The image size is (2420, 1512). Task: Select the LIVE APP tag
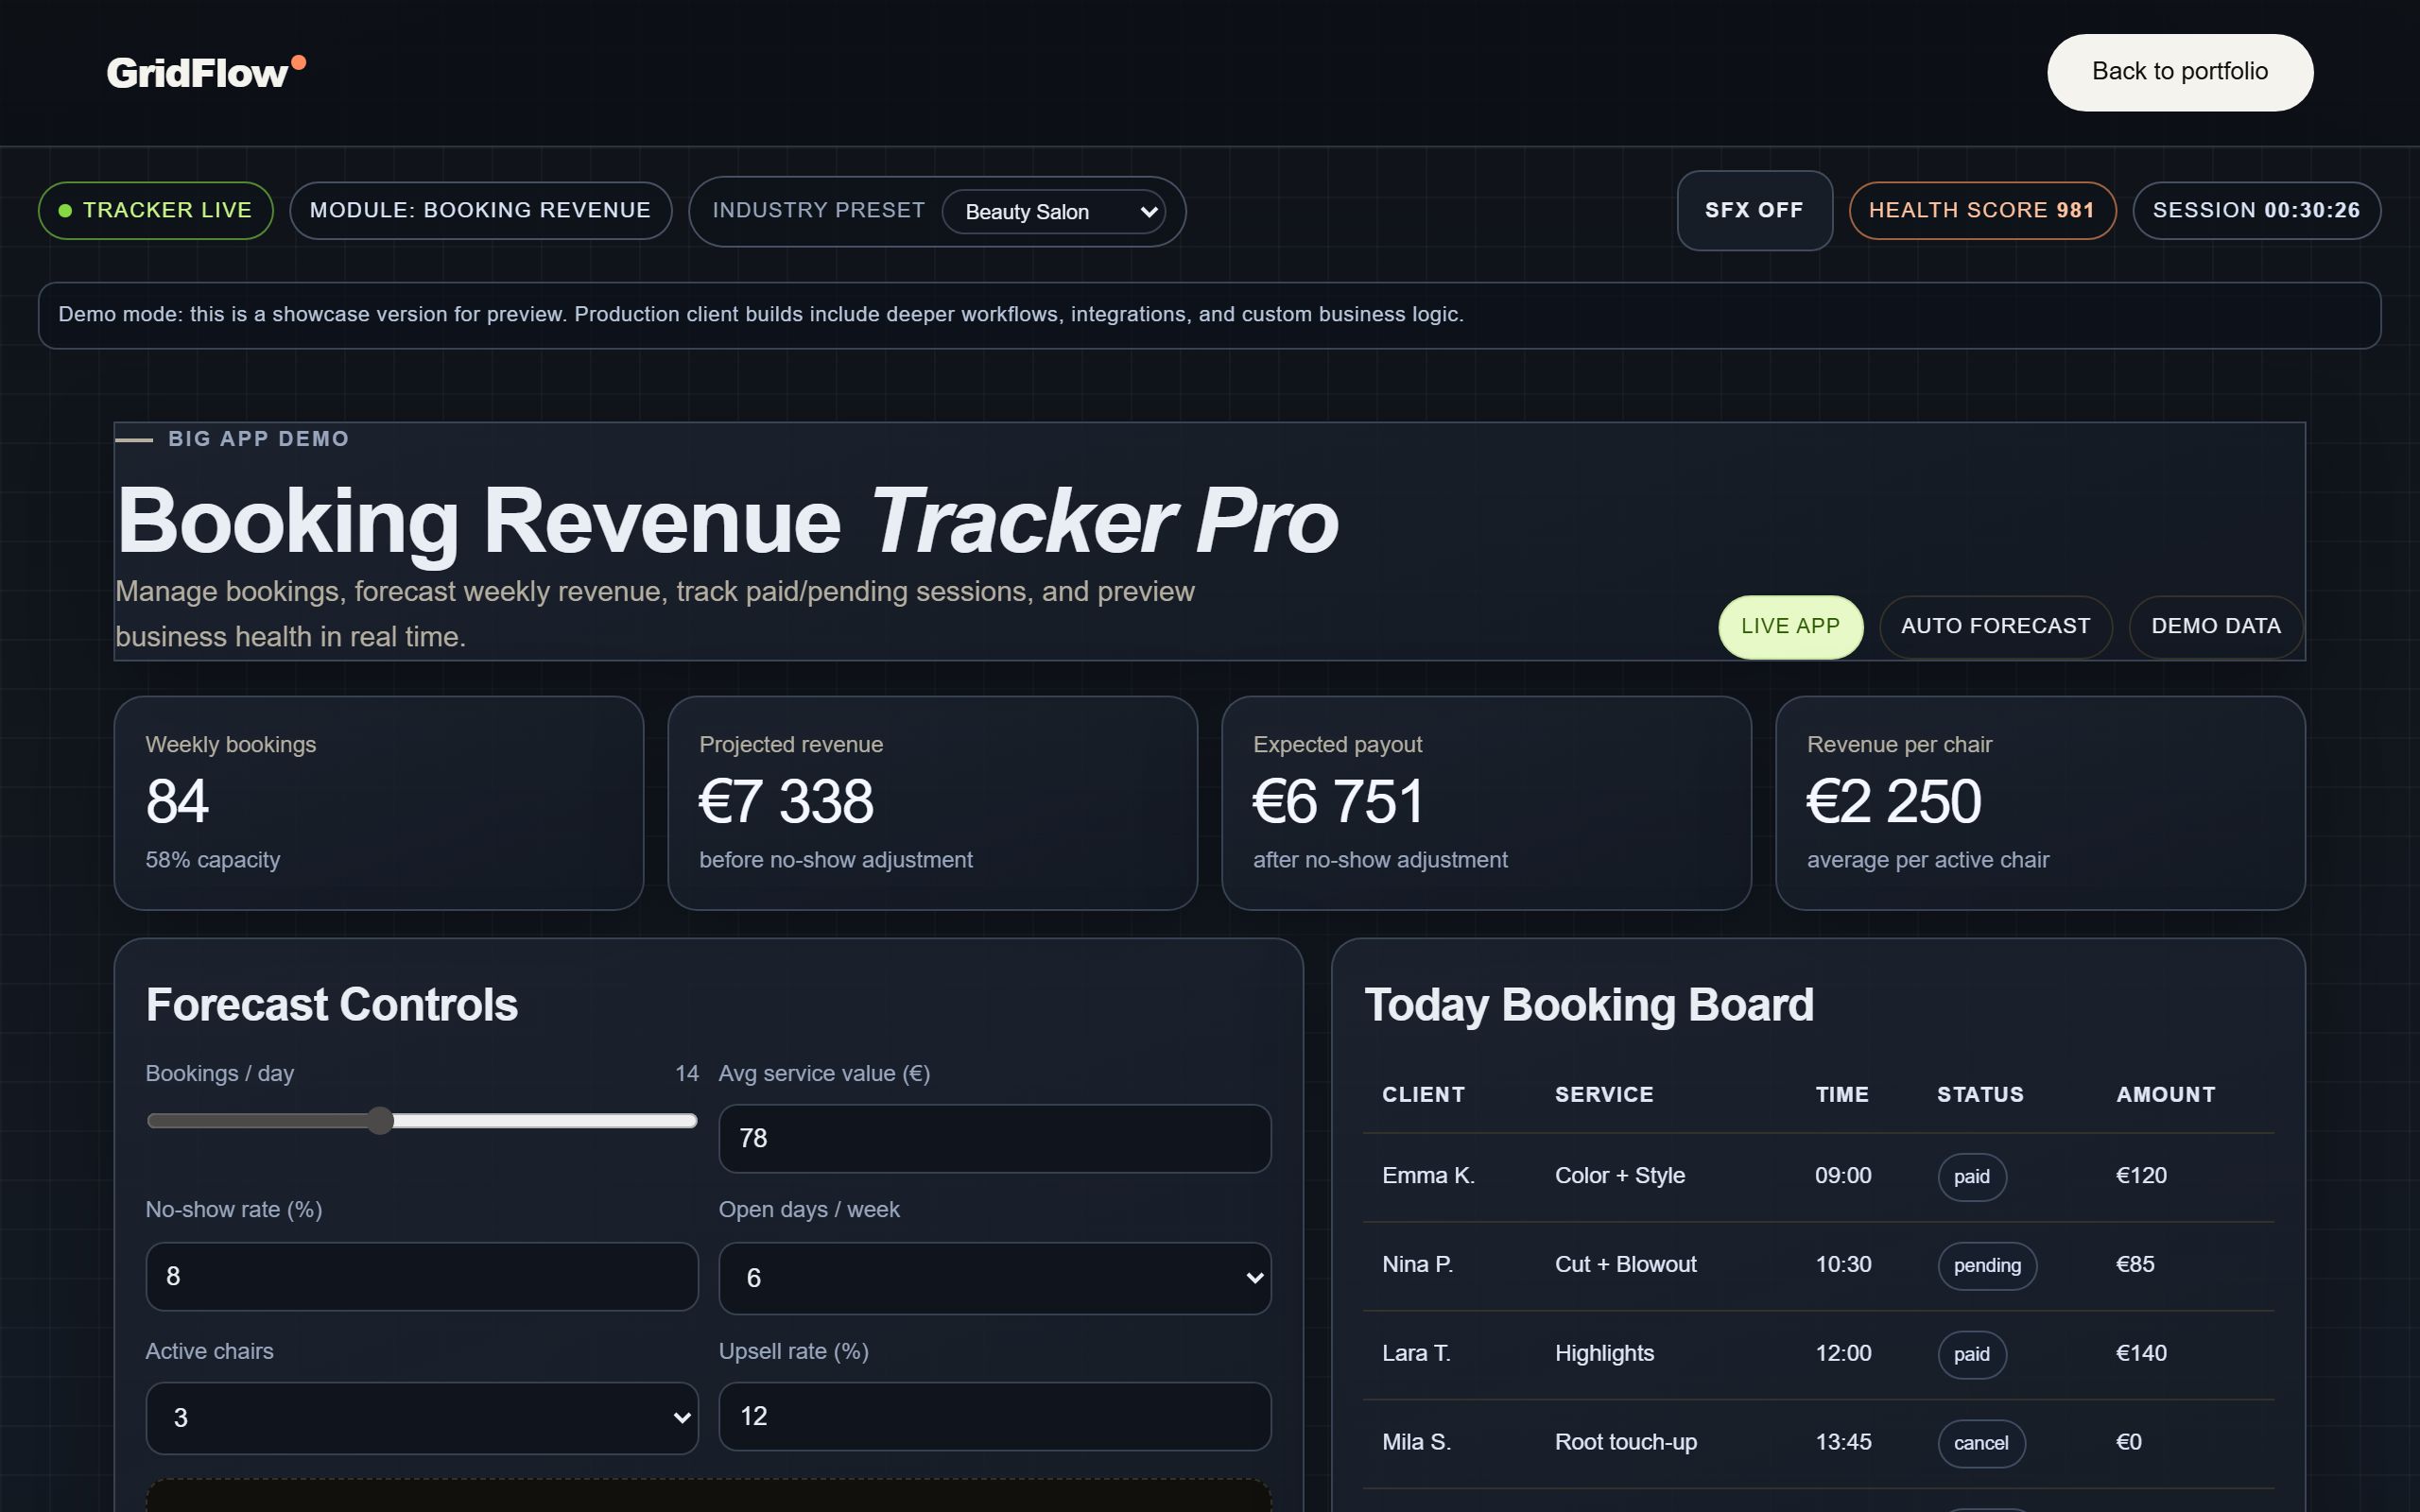pos(1790,626)
